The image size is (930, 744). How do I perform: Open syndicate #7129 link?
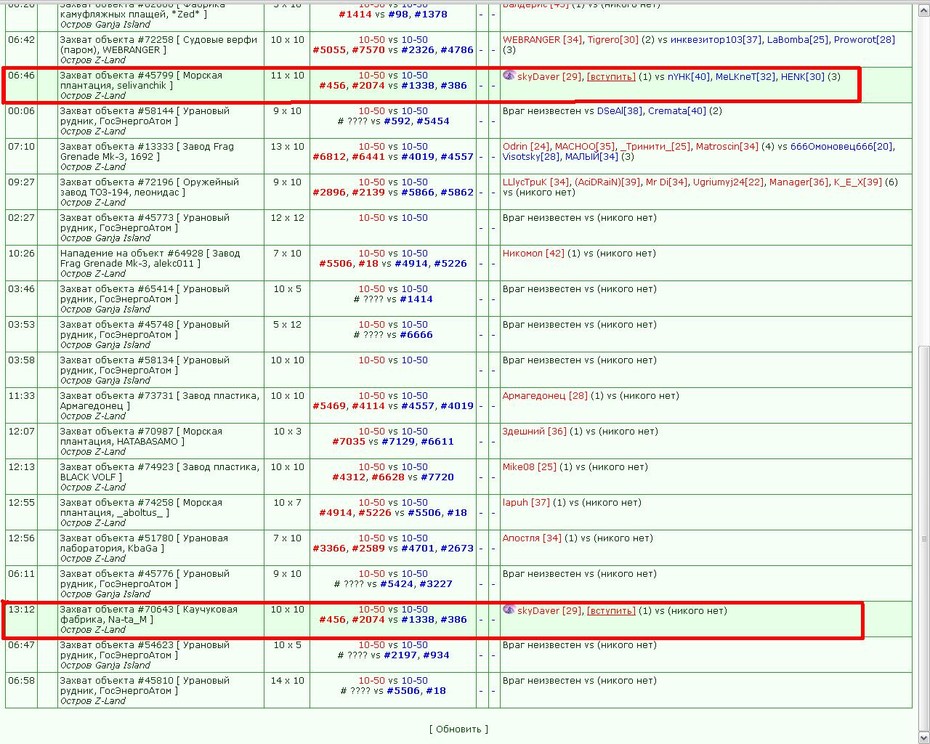(398, 441)
